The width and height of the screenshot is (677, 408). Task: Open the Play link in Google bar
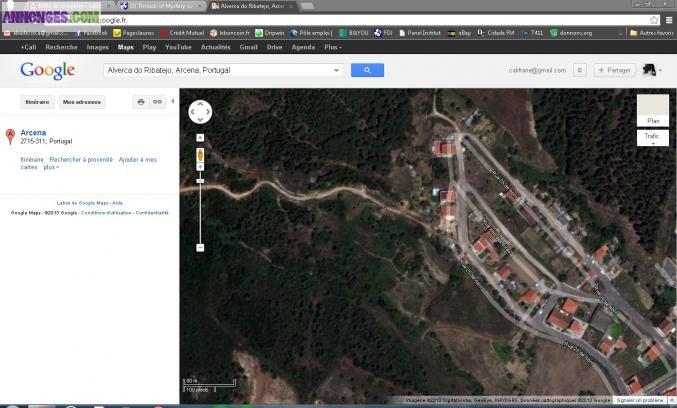pyautogui.click(x=149, y=47)
